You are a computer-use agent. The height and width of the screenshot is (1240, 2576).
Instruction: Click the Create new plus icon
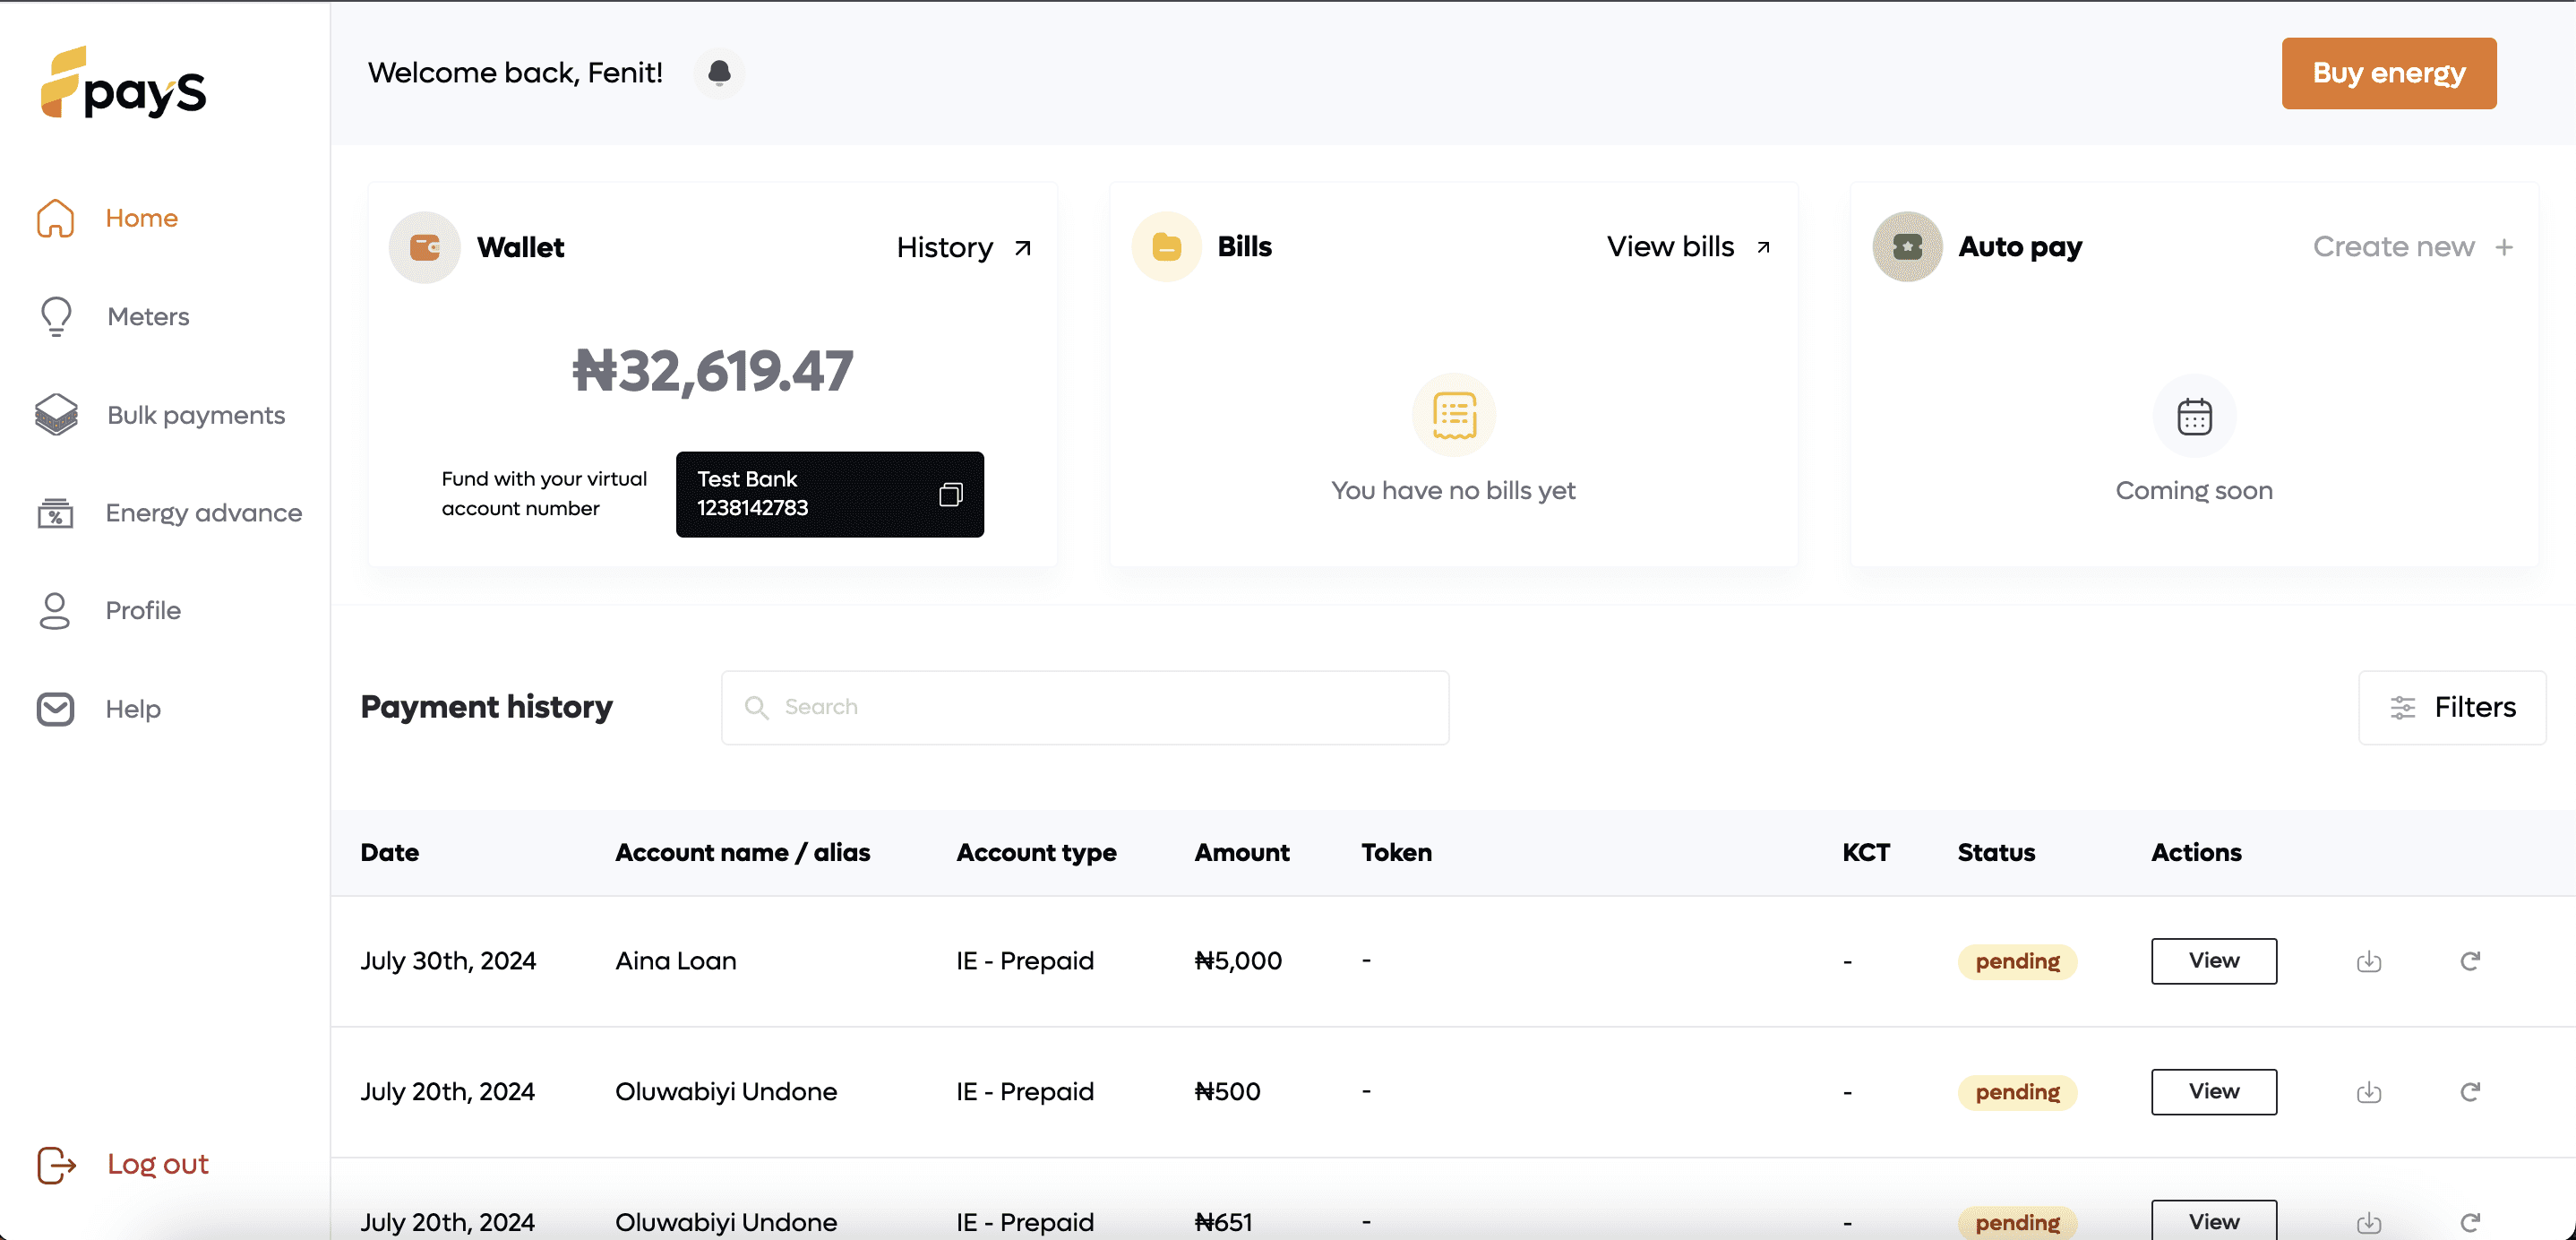2504,247
